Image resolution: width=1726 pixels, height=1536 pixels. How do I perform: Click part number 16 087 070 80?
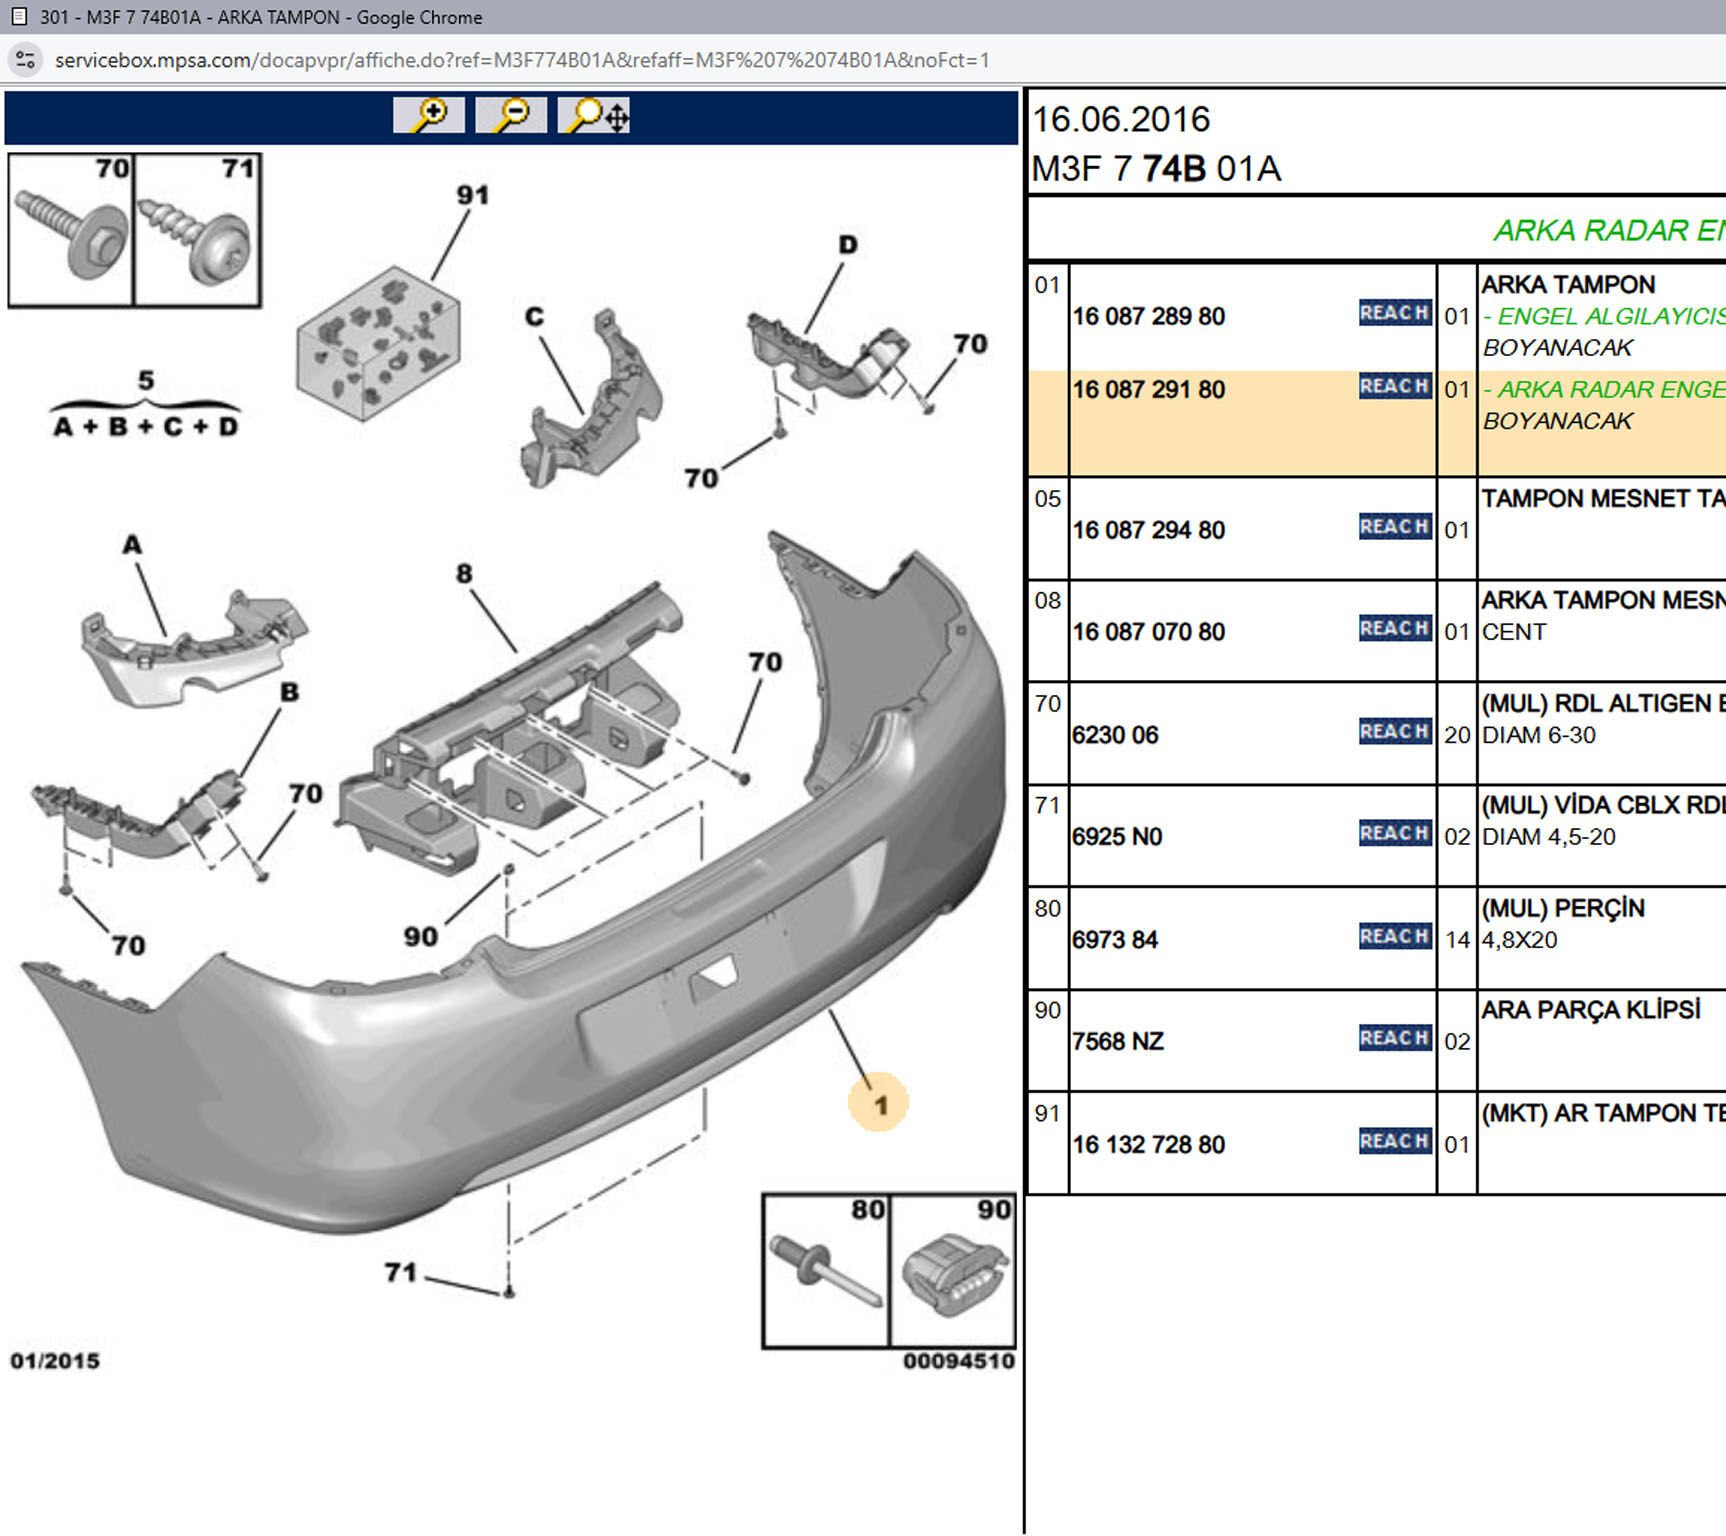pos(1148,632)
